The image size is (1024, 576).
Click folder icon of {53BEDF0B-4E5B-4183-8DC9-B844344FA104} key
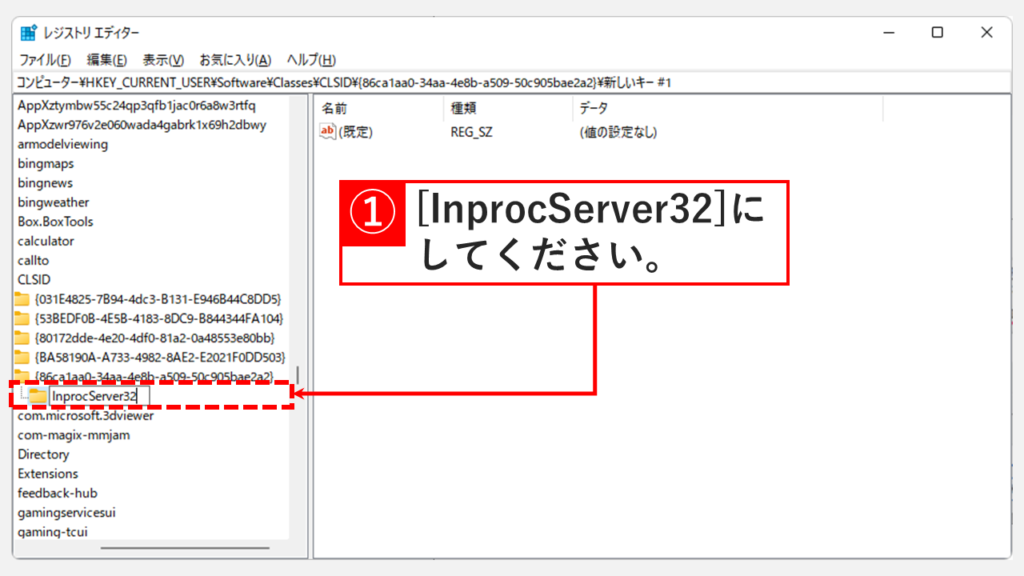(22, 318)
